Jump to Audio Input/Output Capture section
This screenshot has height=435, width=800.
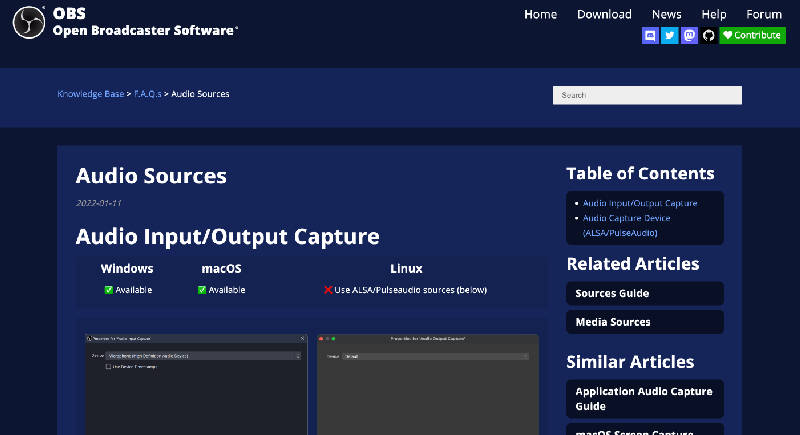pyautogui.click(x=640, y=203)
